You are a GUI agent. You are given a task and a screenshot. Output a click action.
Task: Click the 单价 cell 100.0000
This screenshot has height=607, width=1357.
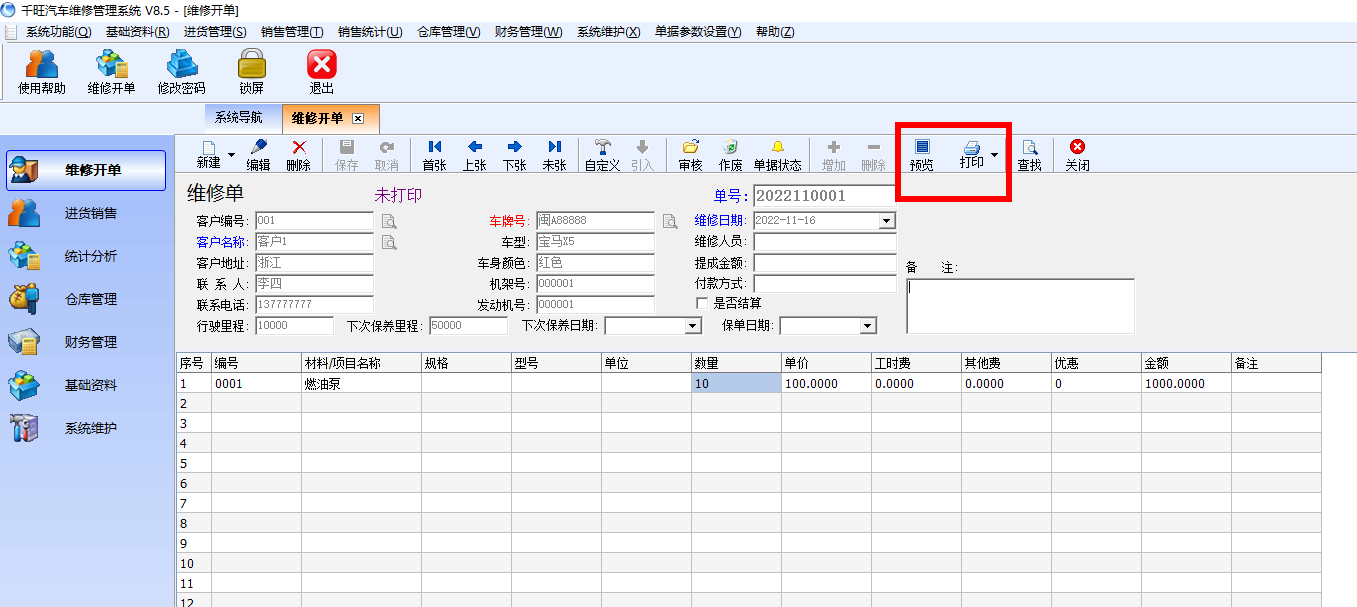(x=826, y=383)
